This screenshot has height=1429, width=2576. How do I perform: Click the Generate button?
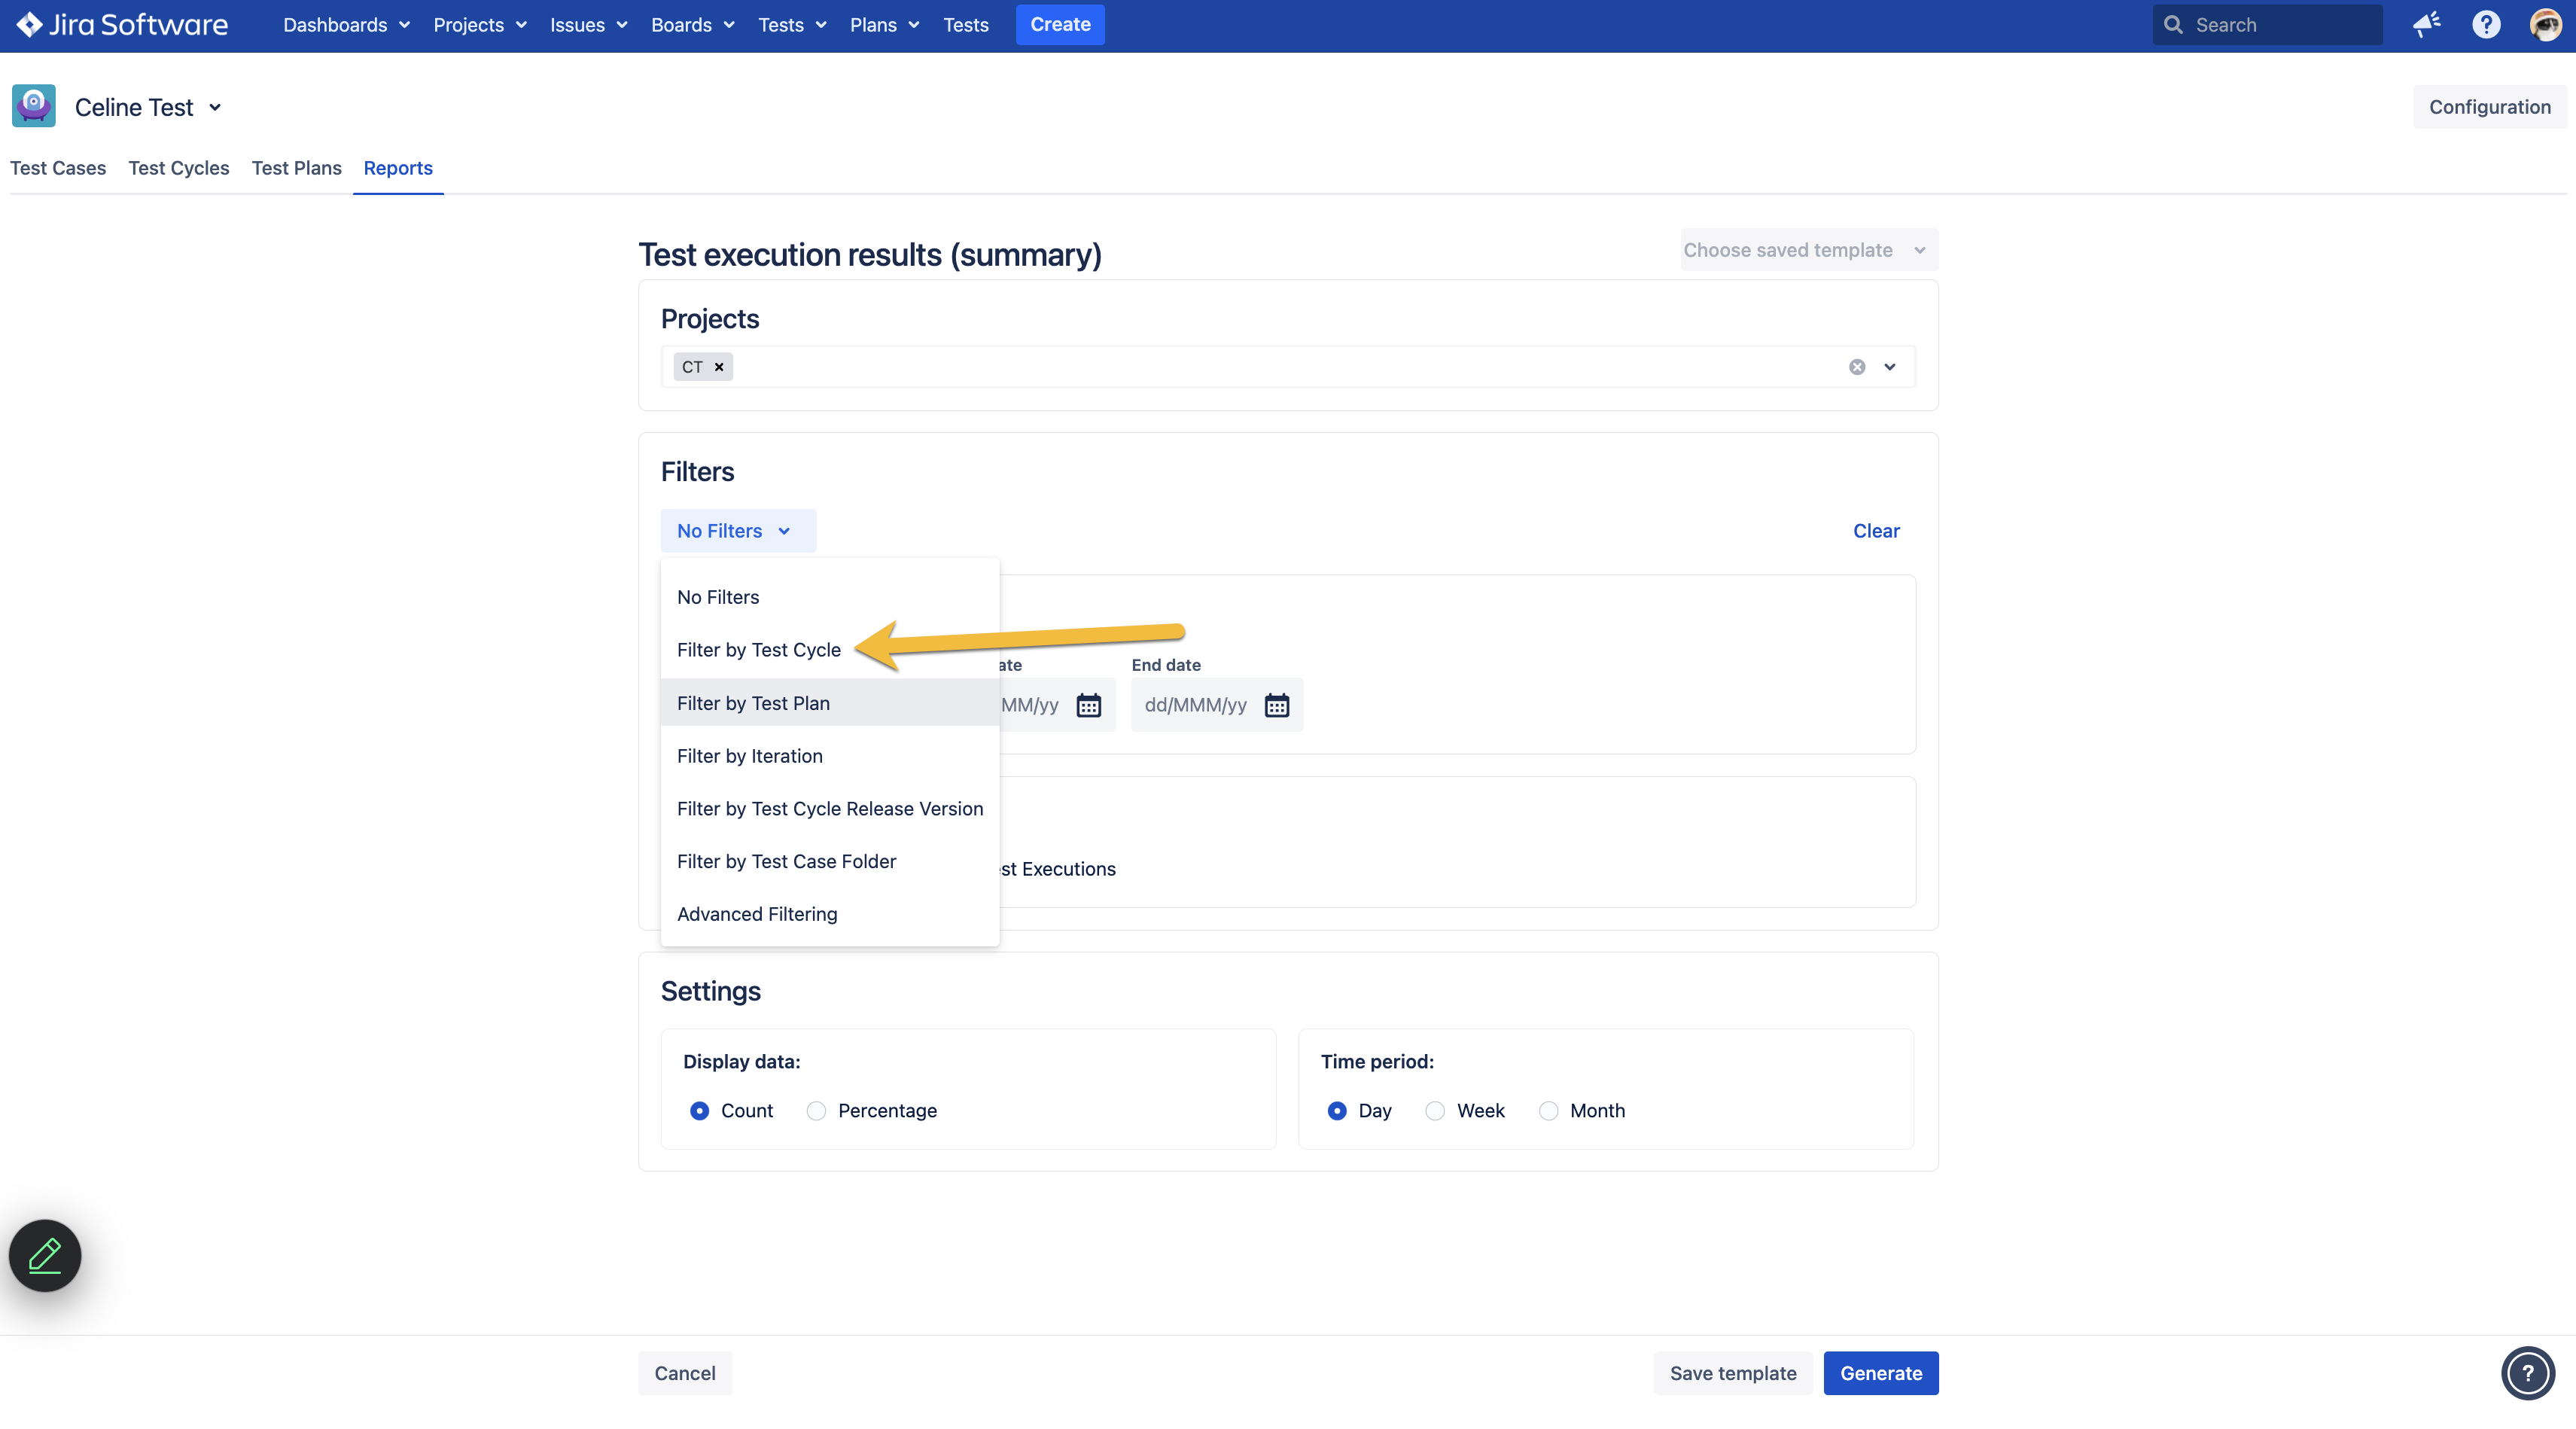point(1880,1373)
